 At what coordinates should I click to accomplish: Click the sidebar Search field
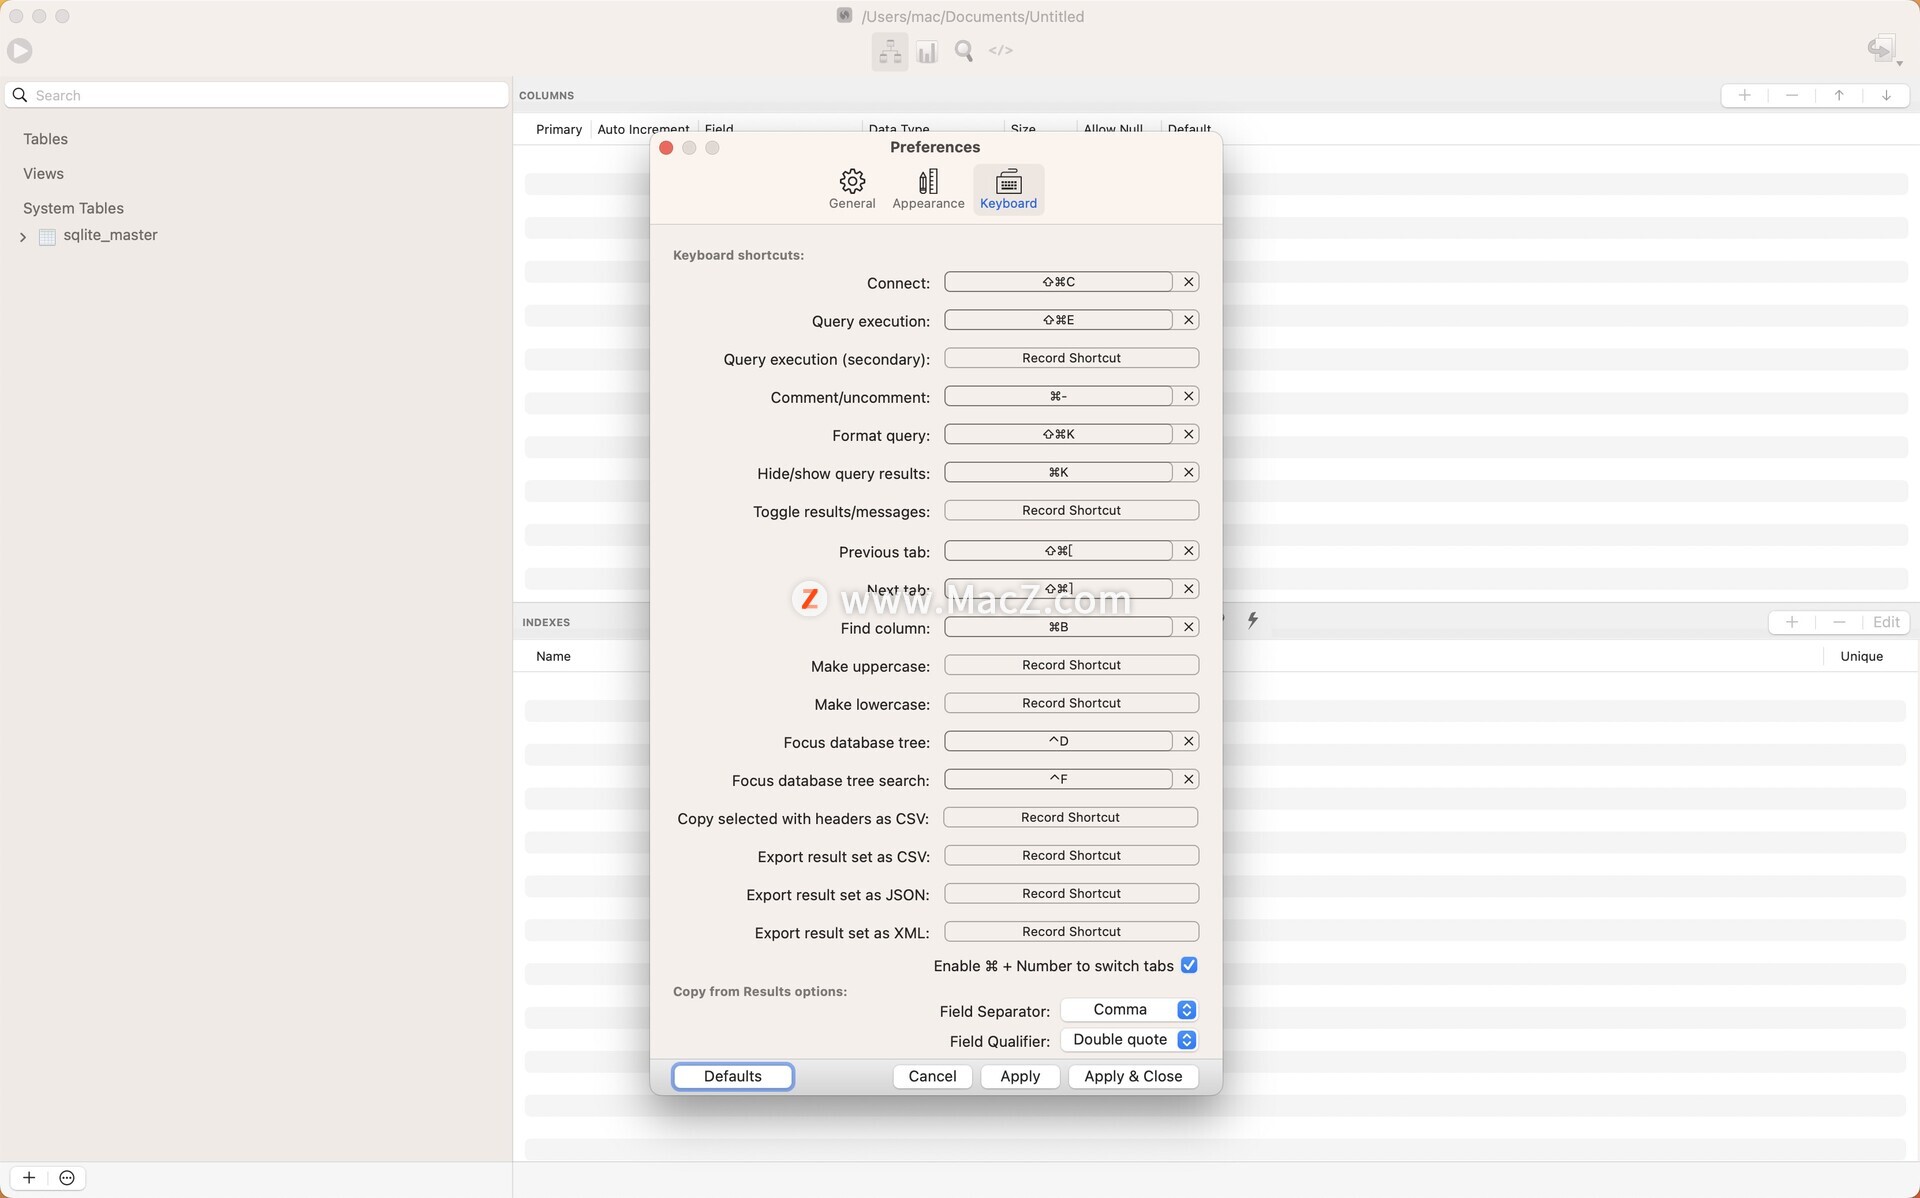click(258, 95)
